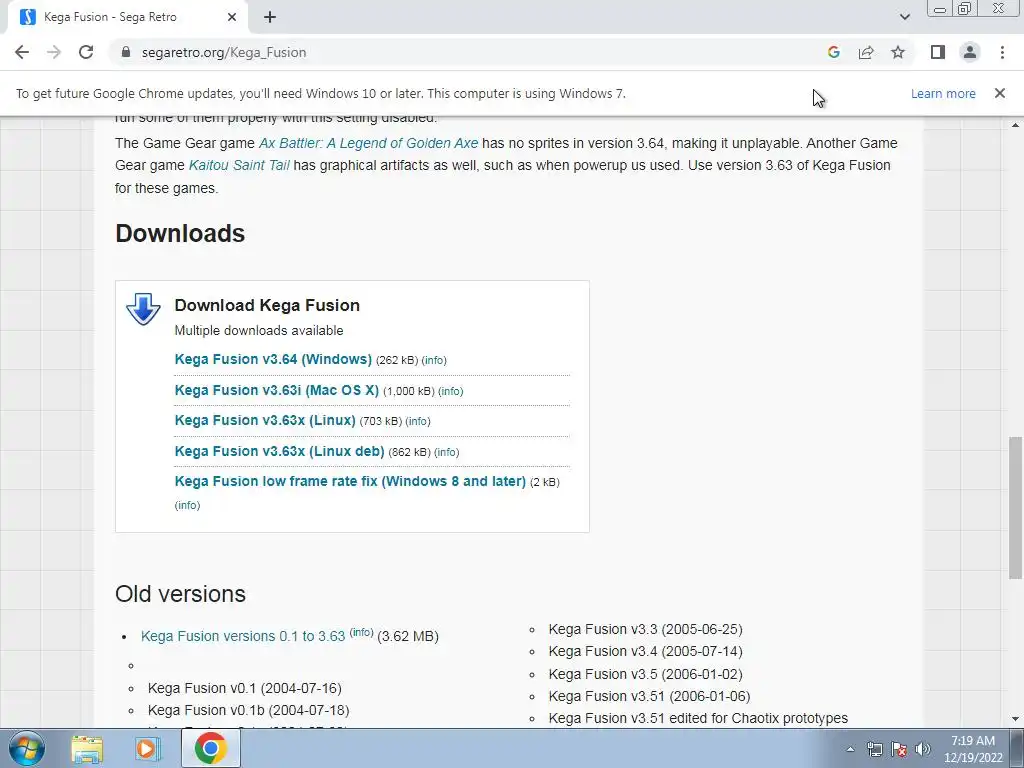Download Kega Fusion v3.63x (Linux deb)
Screen dimensions: 1024x768
(280, 451)
